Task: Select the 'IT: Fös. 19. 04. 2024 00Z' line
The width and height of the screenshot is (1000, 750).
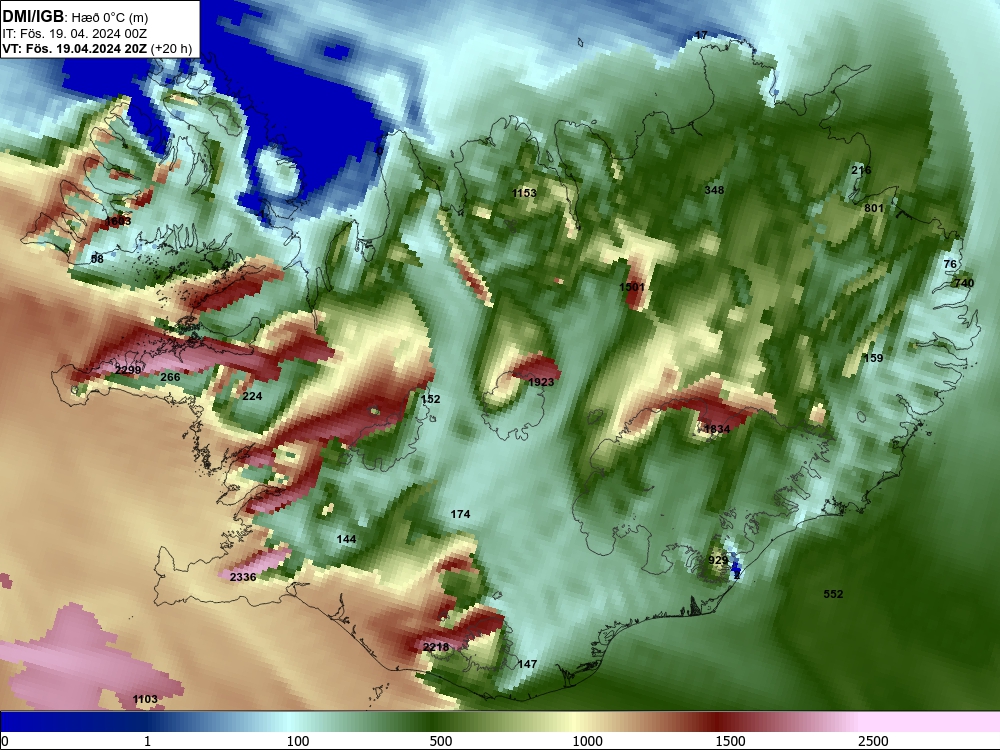Action: (x=75, y=34)
